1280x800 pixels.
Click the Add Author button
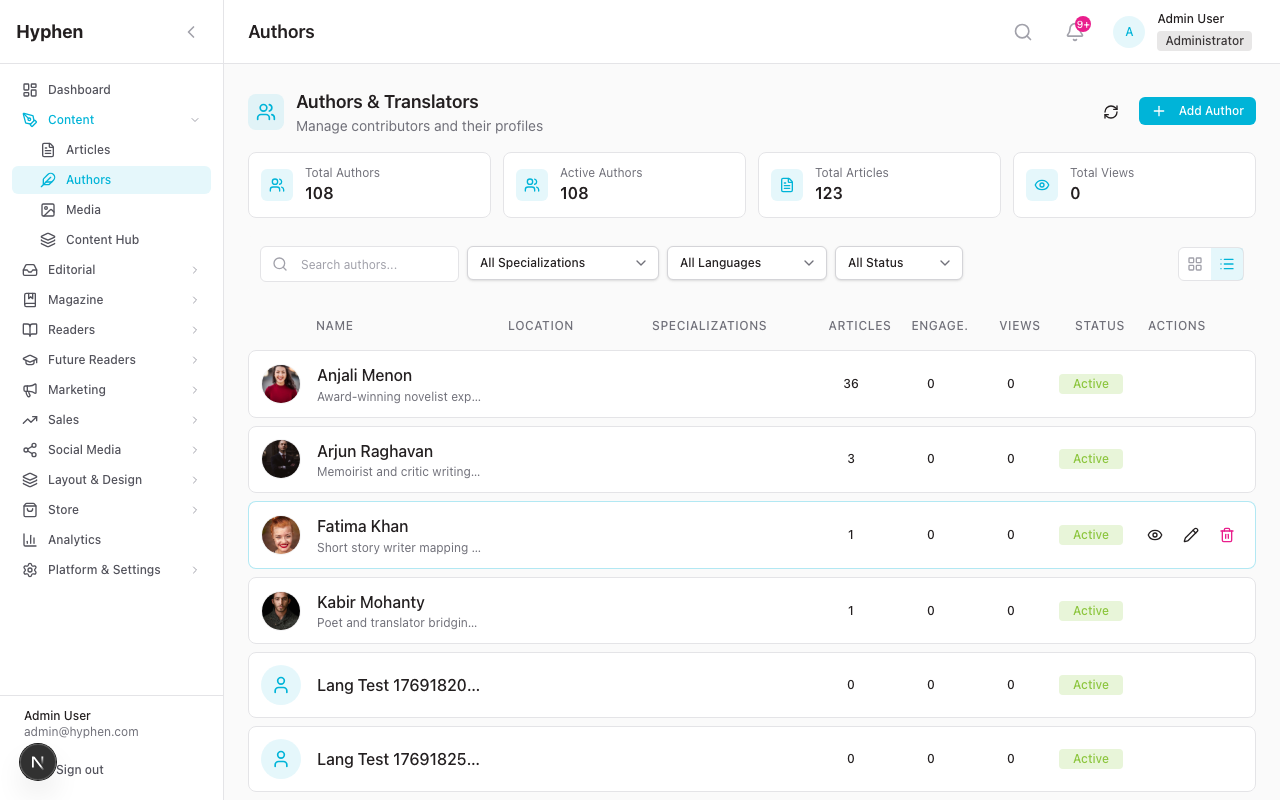(x=1197, y=111)
